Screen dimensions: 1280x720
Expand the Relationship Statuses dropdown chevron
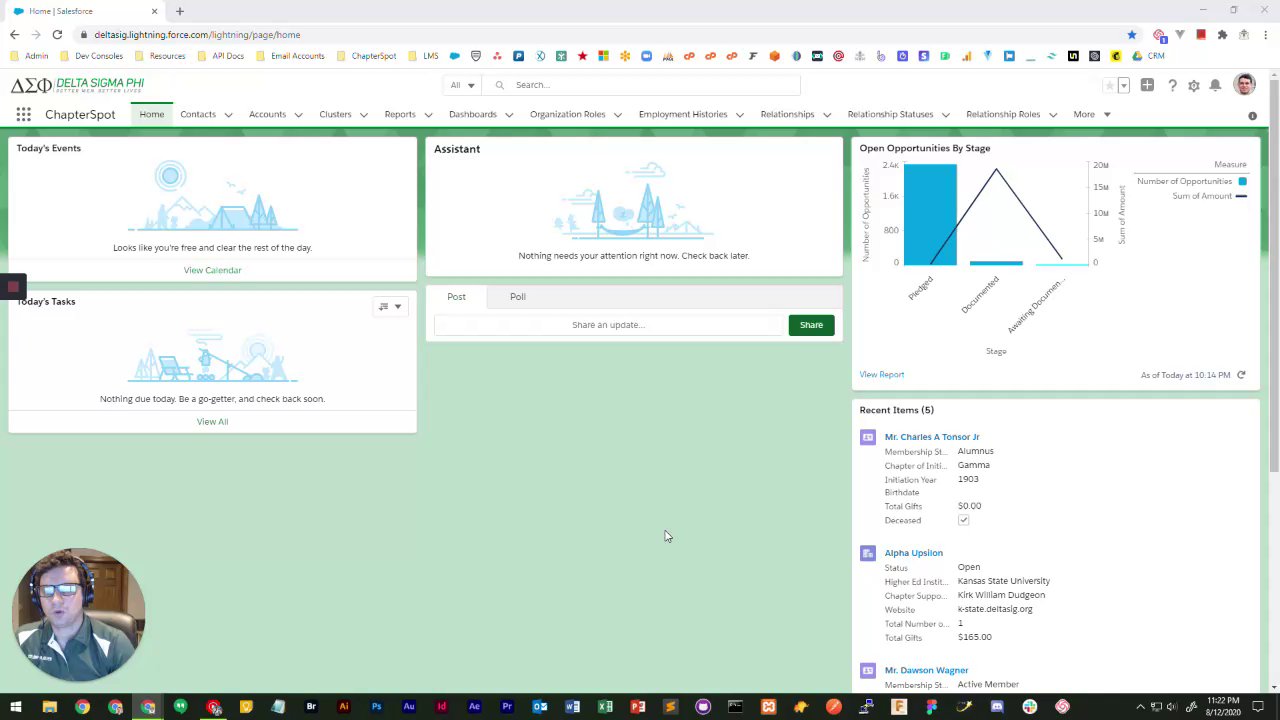click(945, 115)
